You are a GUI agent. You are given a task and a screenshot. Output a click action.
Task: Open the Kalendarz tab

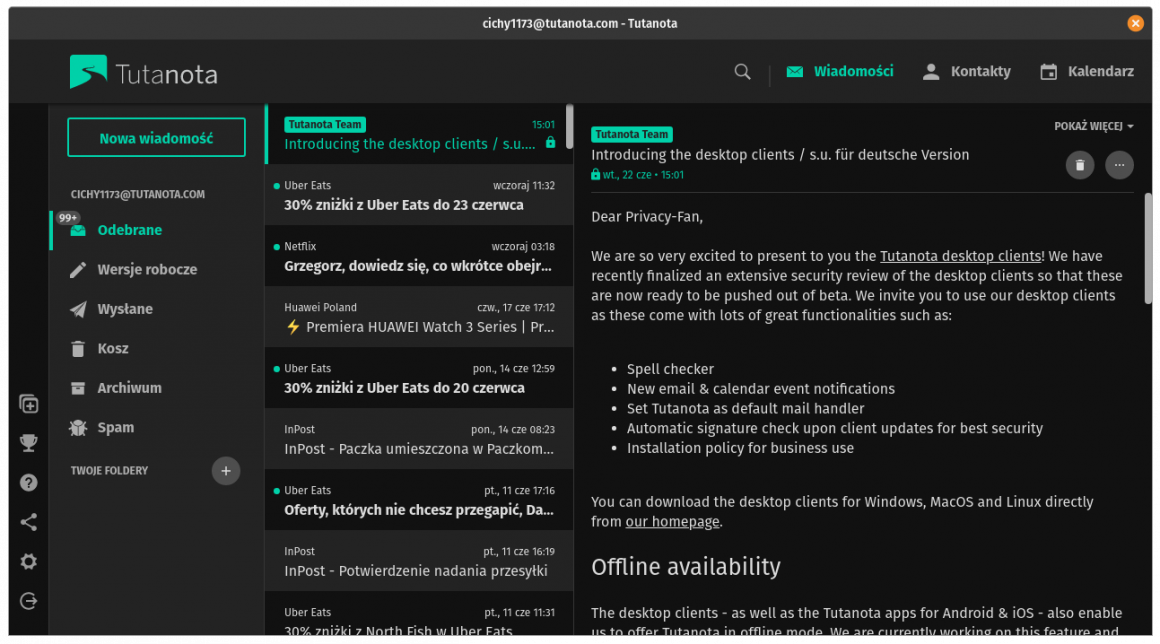[x=1086, y=72]
